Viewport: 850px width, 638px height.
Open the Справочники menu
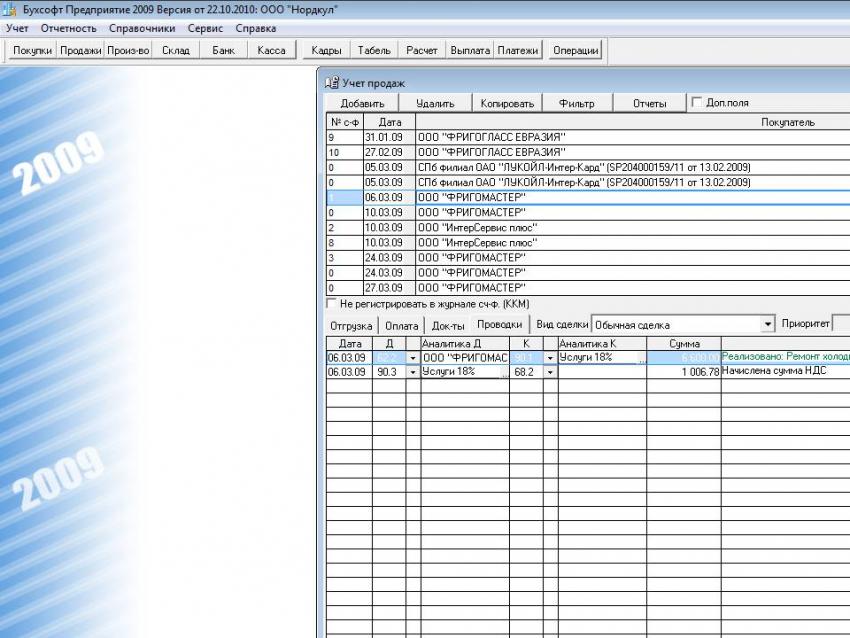click(x=142, y=29)
